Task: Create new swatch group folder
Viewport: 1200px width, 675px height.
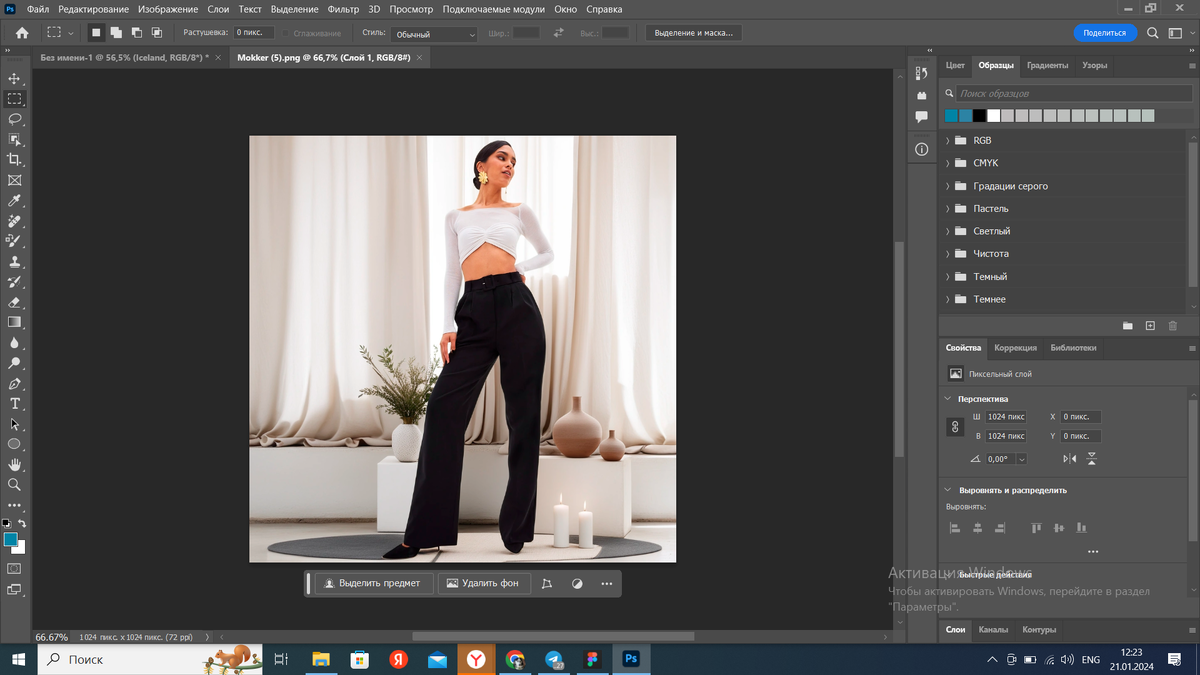Action: 1127,326
